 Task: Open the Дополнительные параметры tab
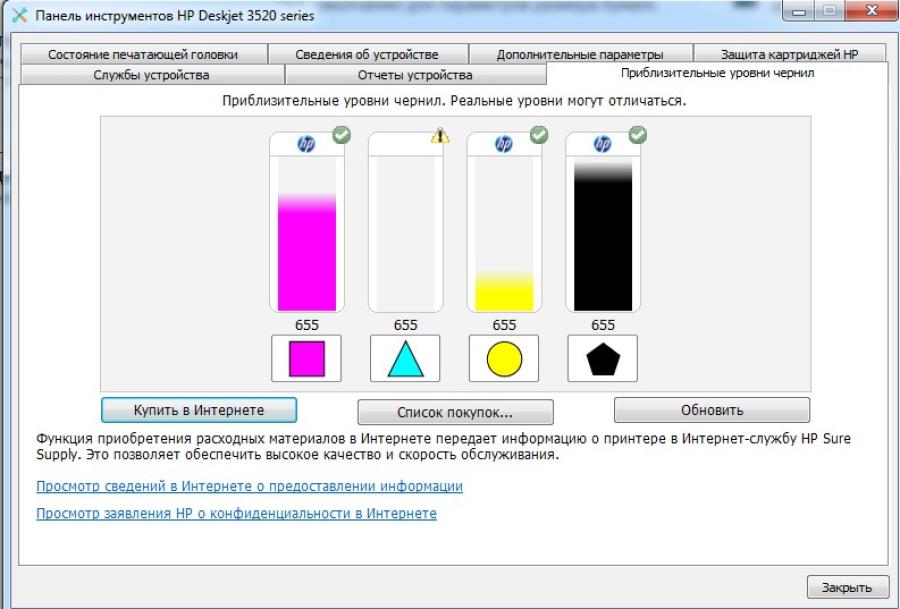point(580,55)
